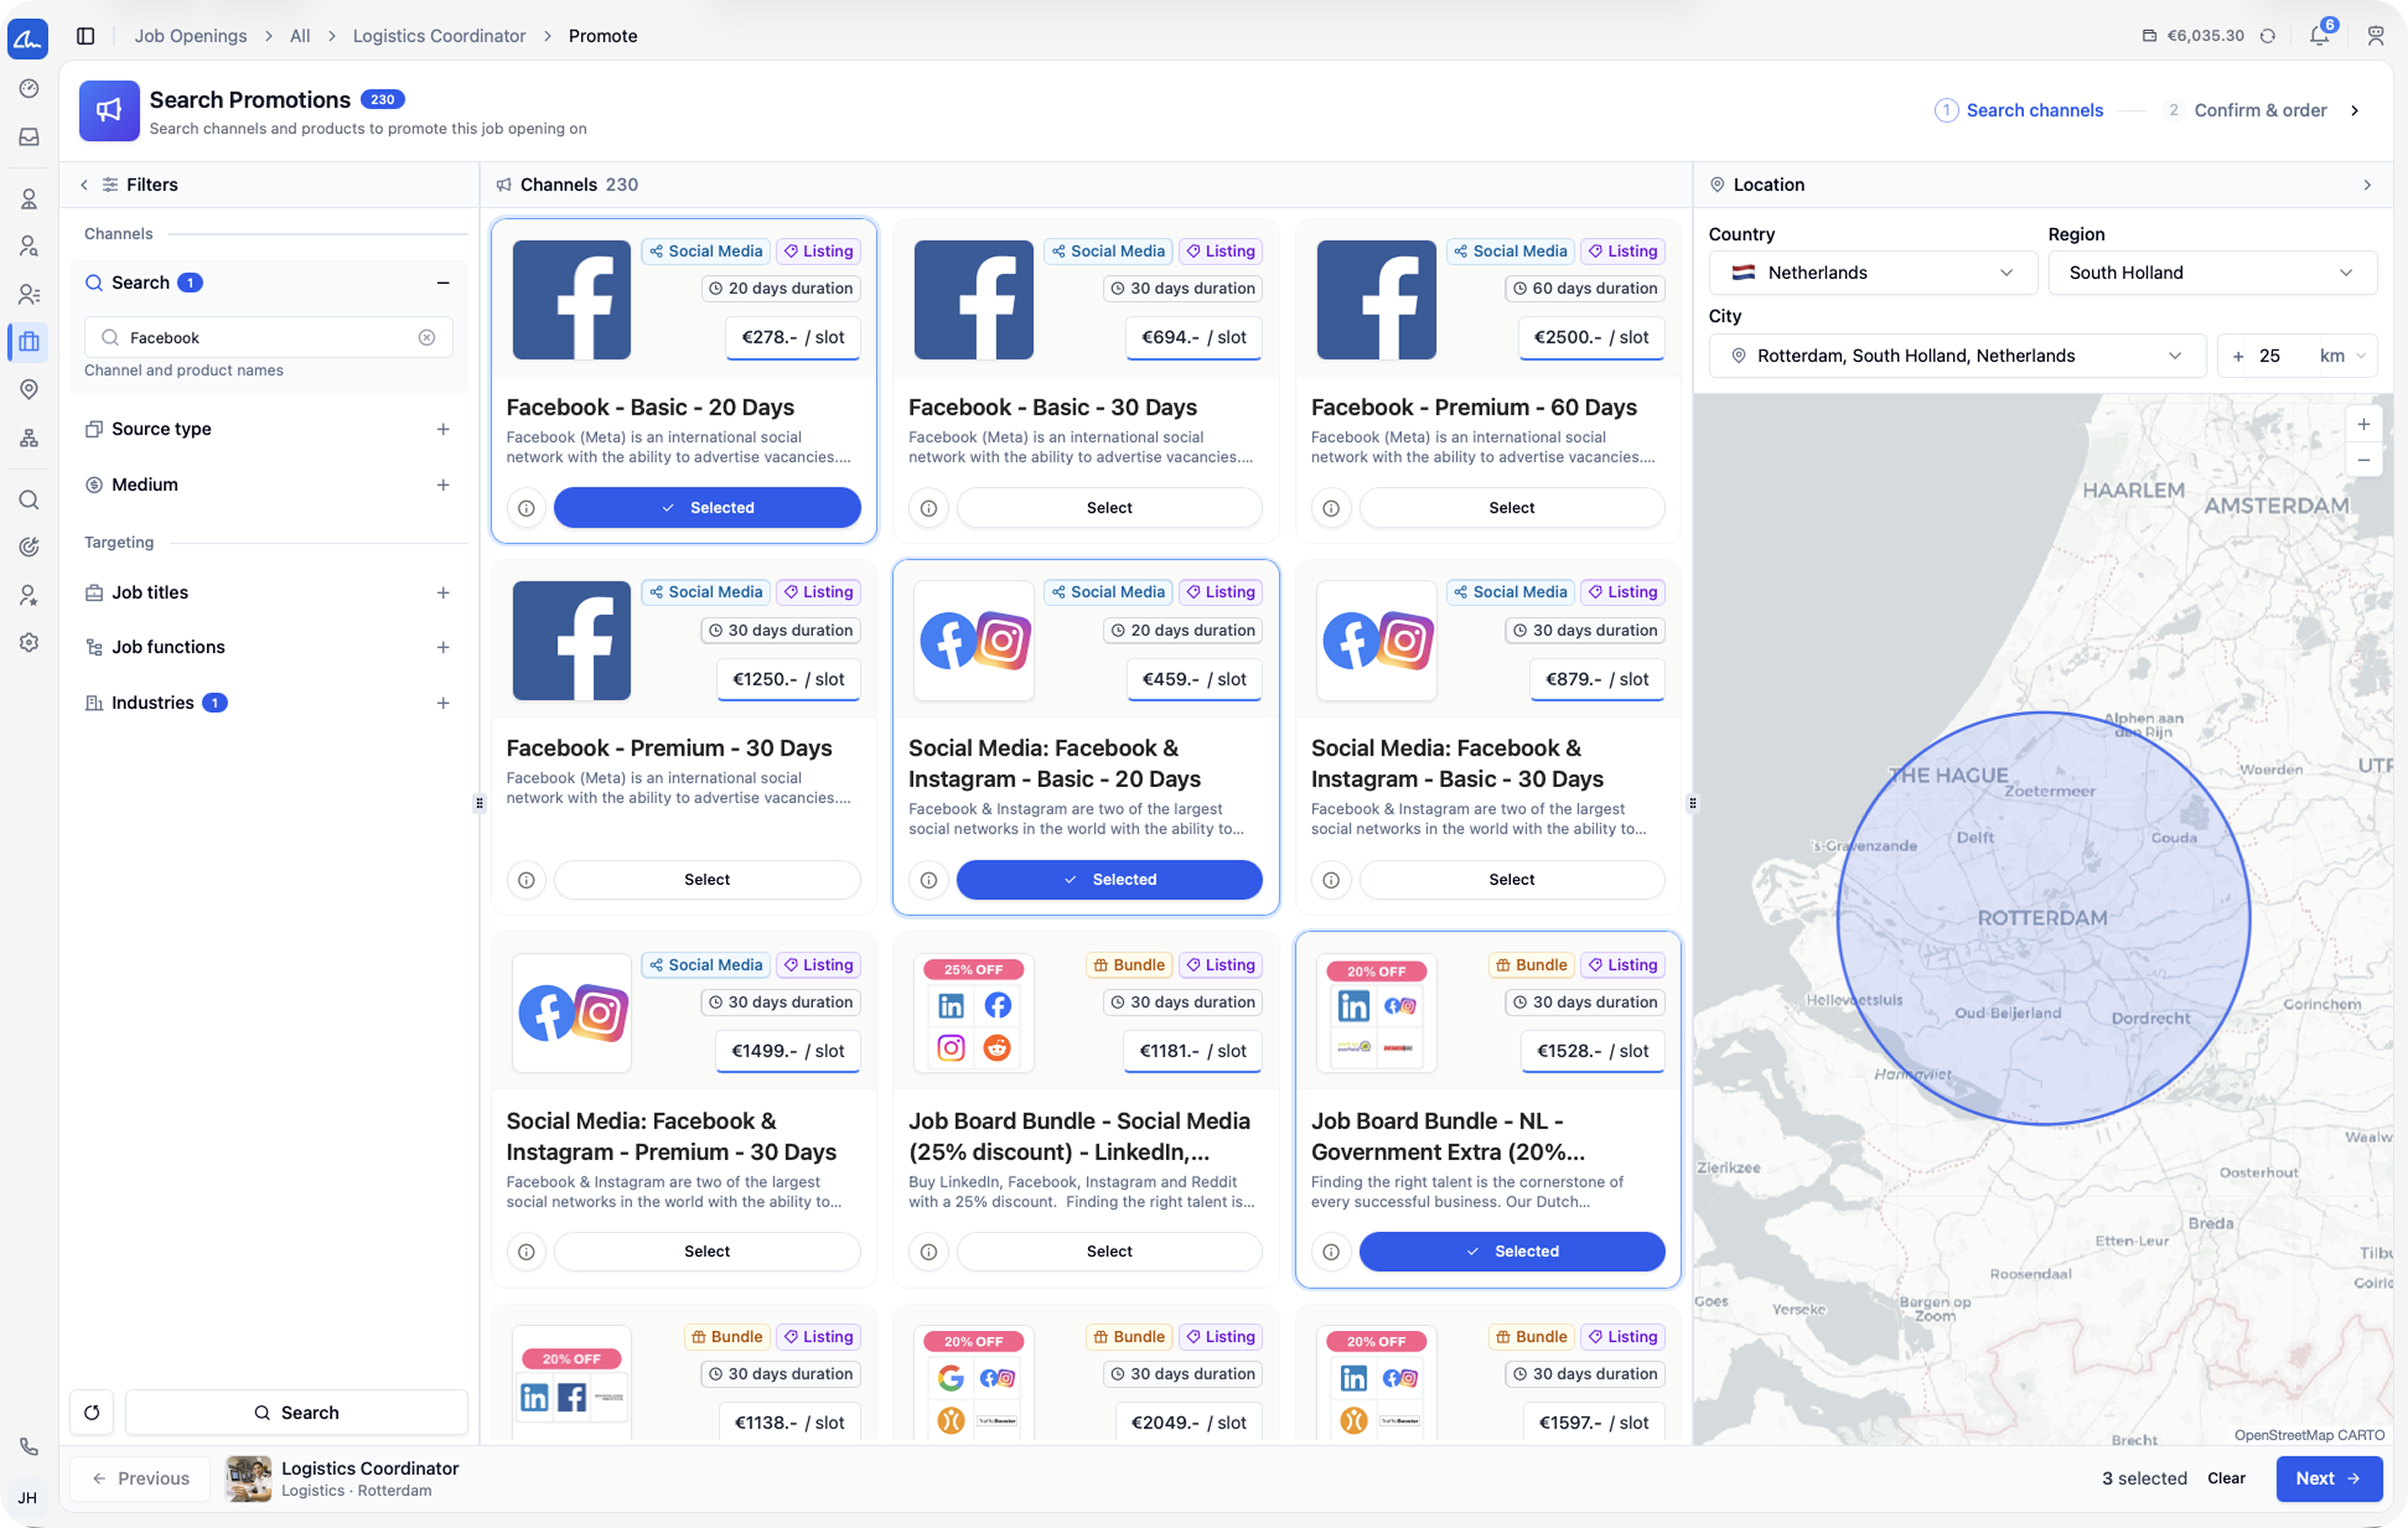
Task: Show info for Facebook - Basic - 30 Days
Action: tap(928, 508)
